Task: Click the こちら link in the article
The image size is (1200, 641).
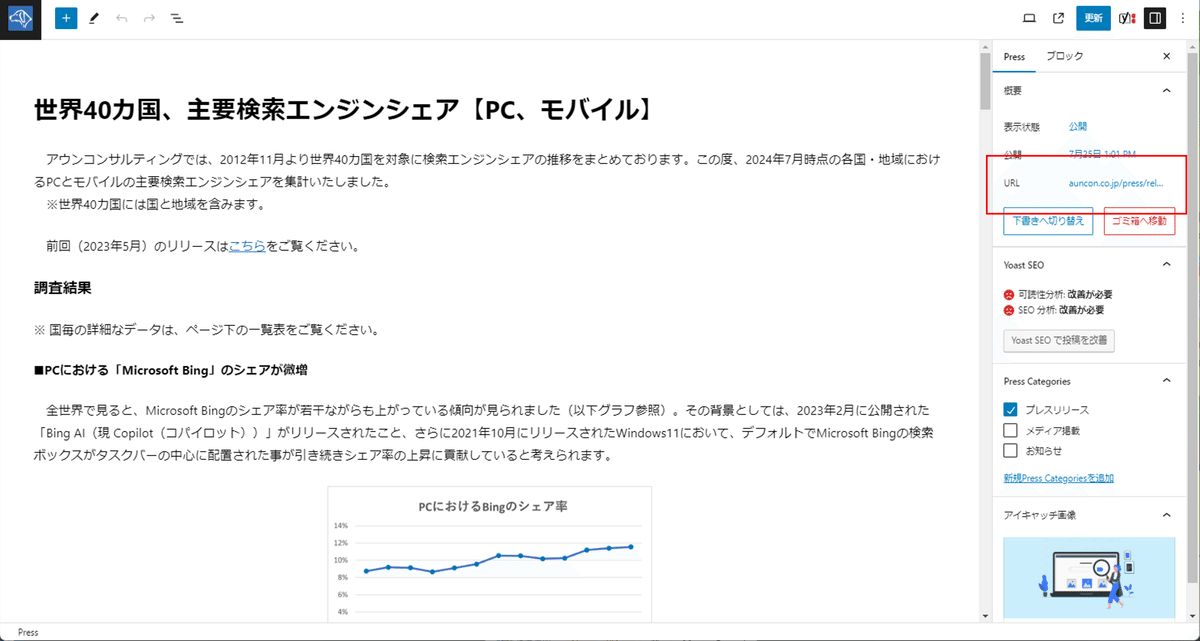Action: coord(247,246)
